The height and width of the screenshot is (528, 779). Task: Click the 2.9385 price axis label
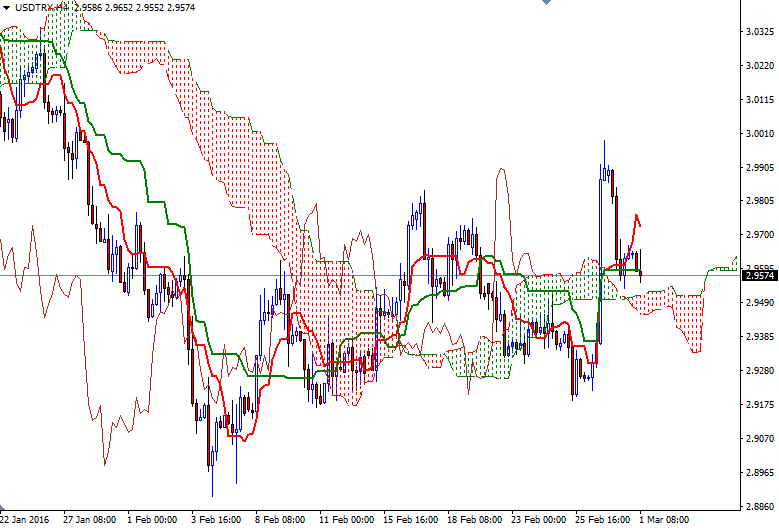[x=760, y=336]
